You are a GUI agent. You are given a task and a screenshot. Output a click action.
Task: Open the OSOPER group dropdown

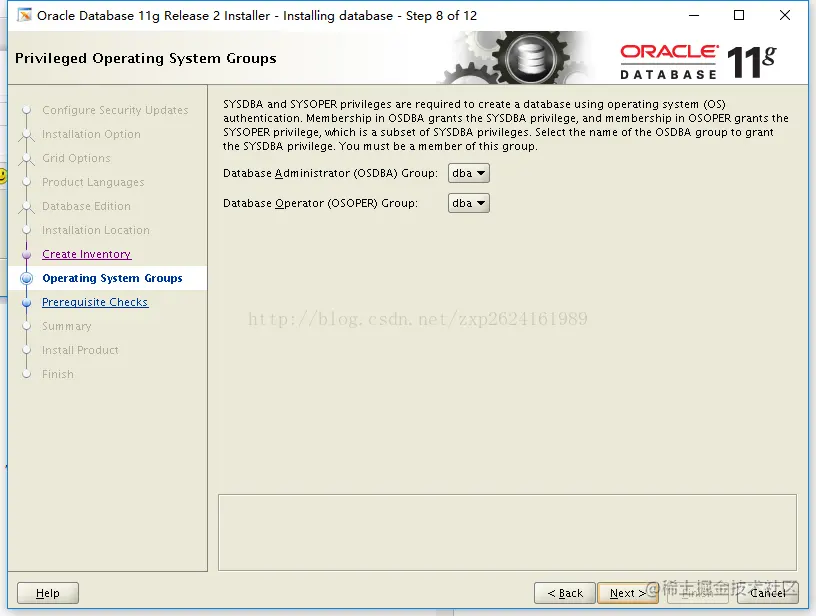(468, 203)
